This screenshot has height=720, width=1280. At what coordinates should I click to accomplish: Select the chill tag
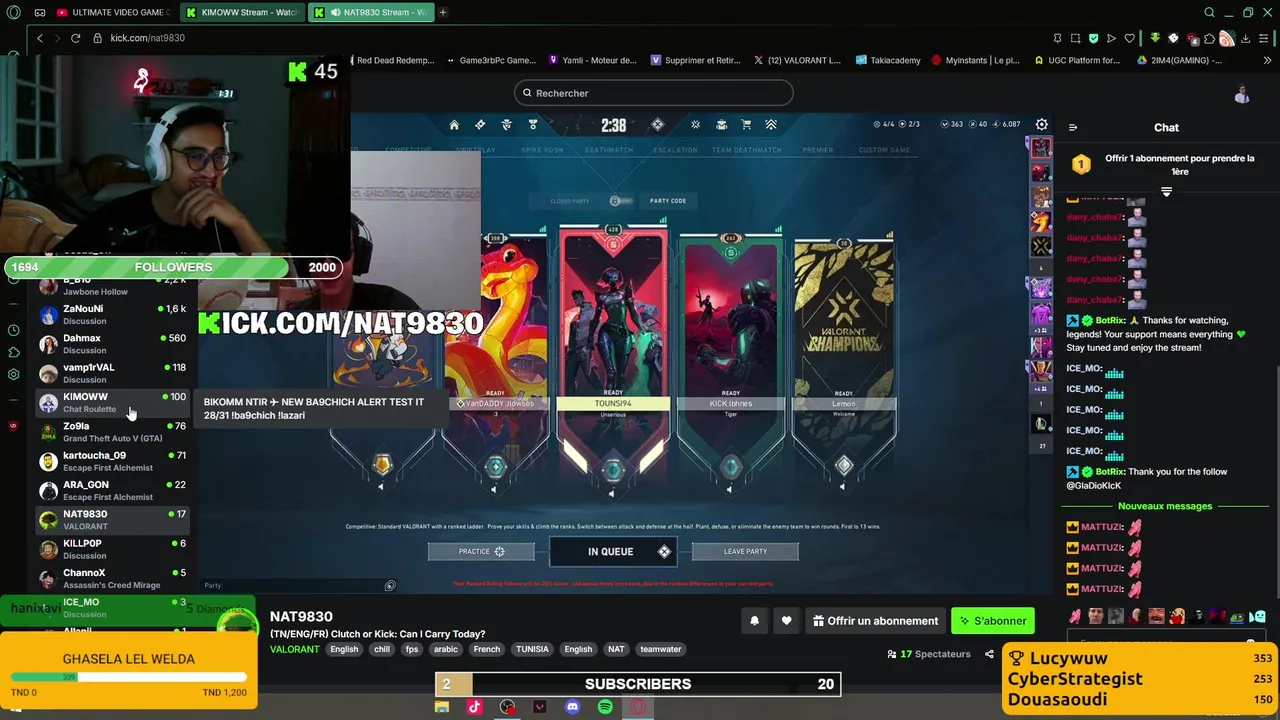(382, 649)
